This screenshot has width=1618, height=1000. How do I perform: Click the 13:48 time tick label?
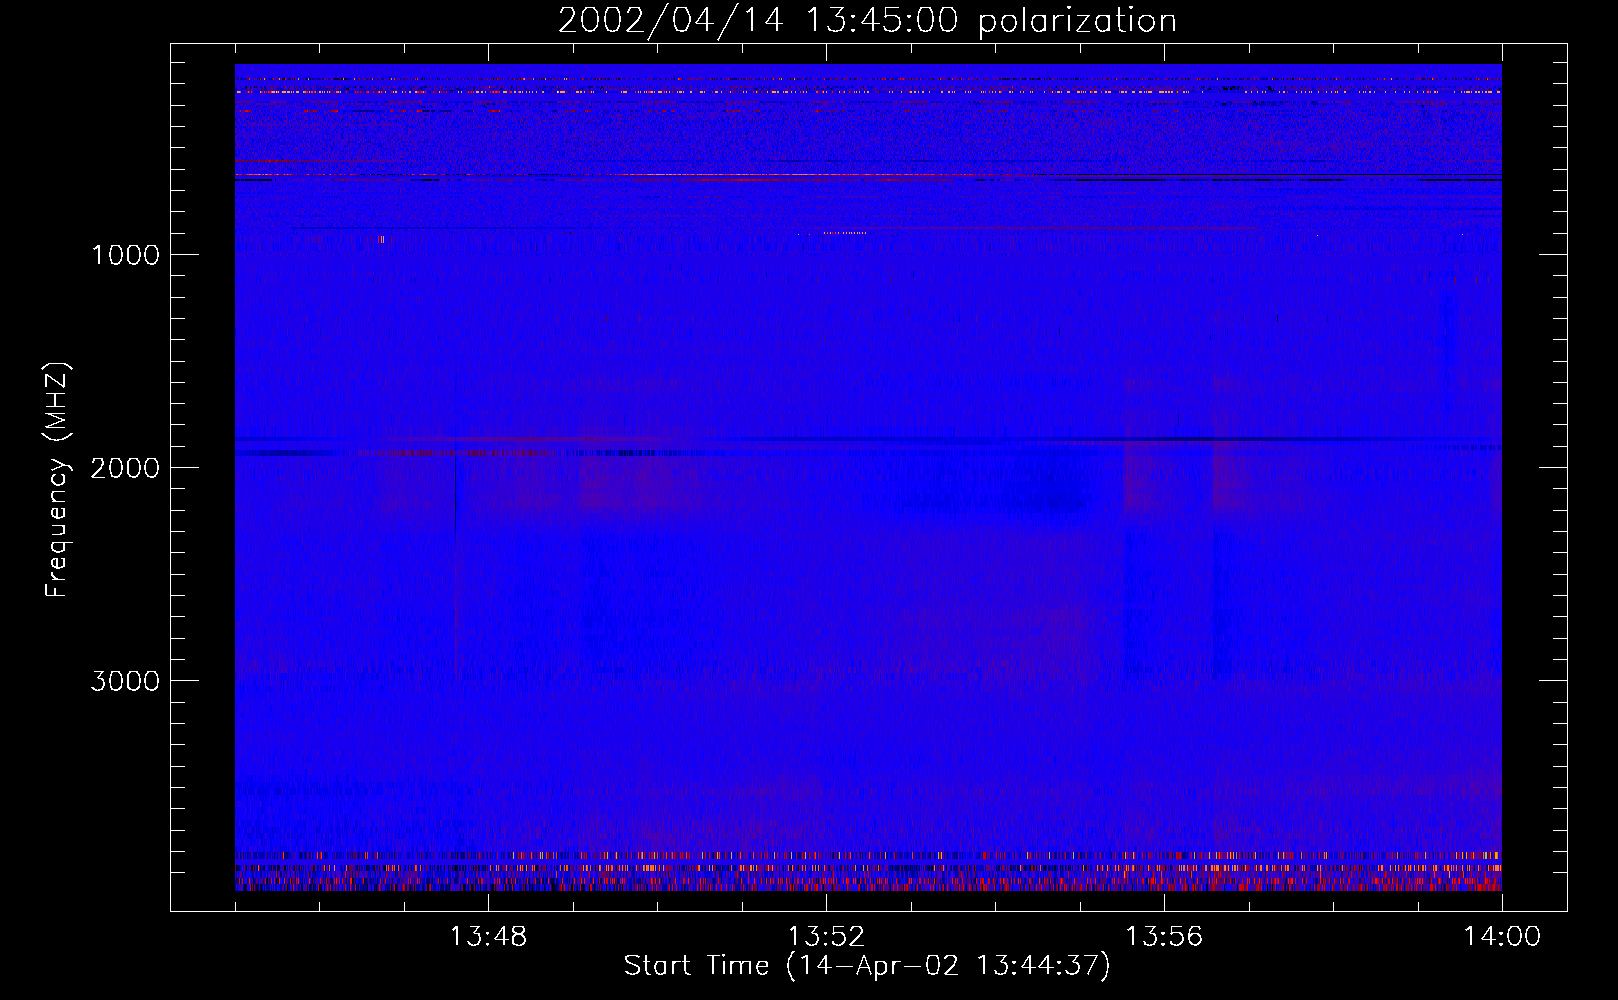pyautogui.click(x=488, y=937)
